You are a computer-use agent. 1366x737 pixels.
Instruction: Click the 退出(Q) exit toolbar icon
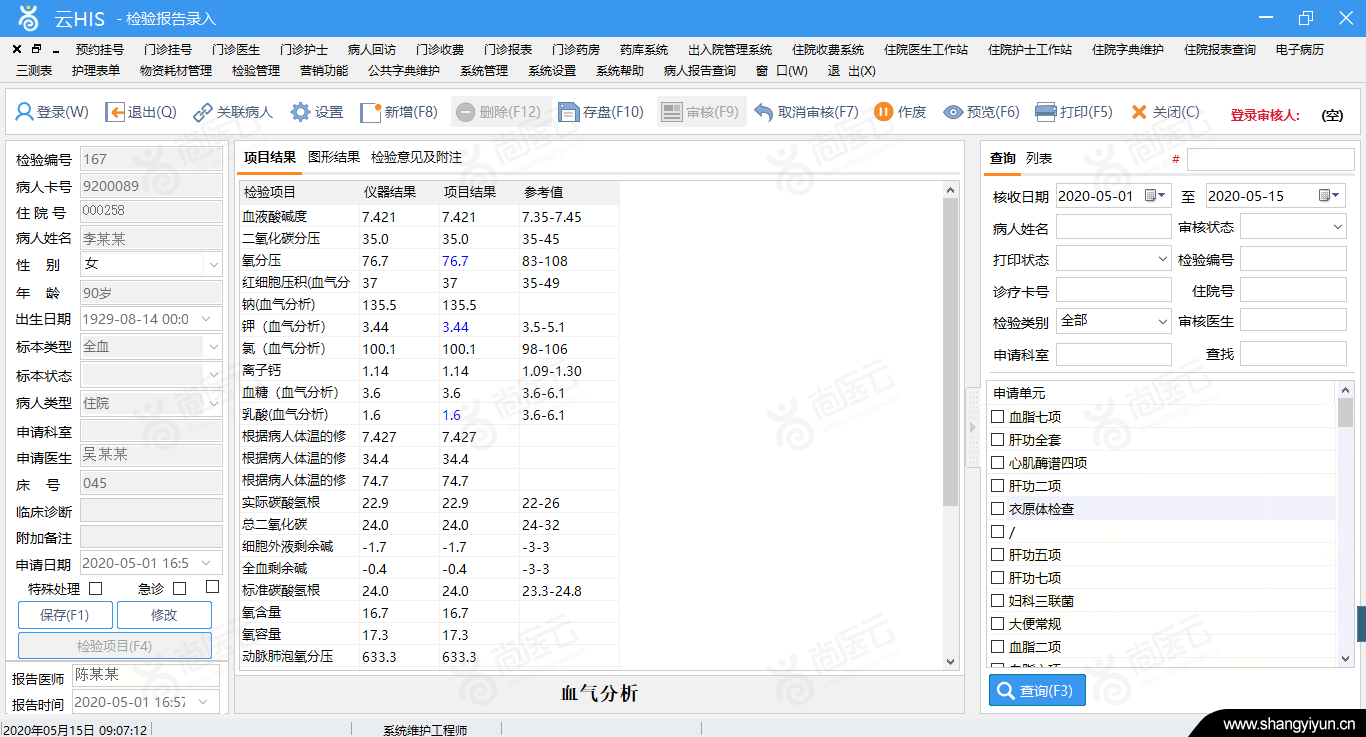(x=115, y=112)
